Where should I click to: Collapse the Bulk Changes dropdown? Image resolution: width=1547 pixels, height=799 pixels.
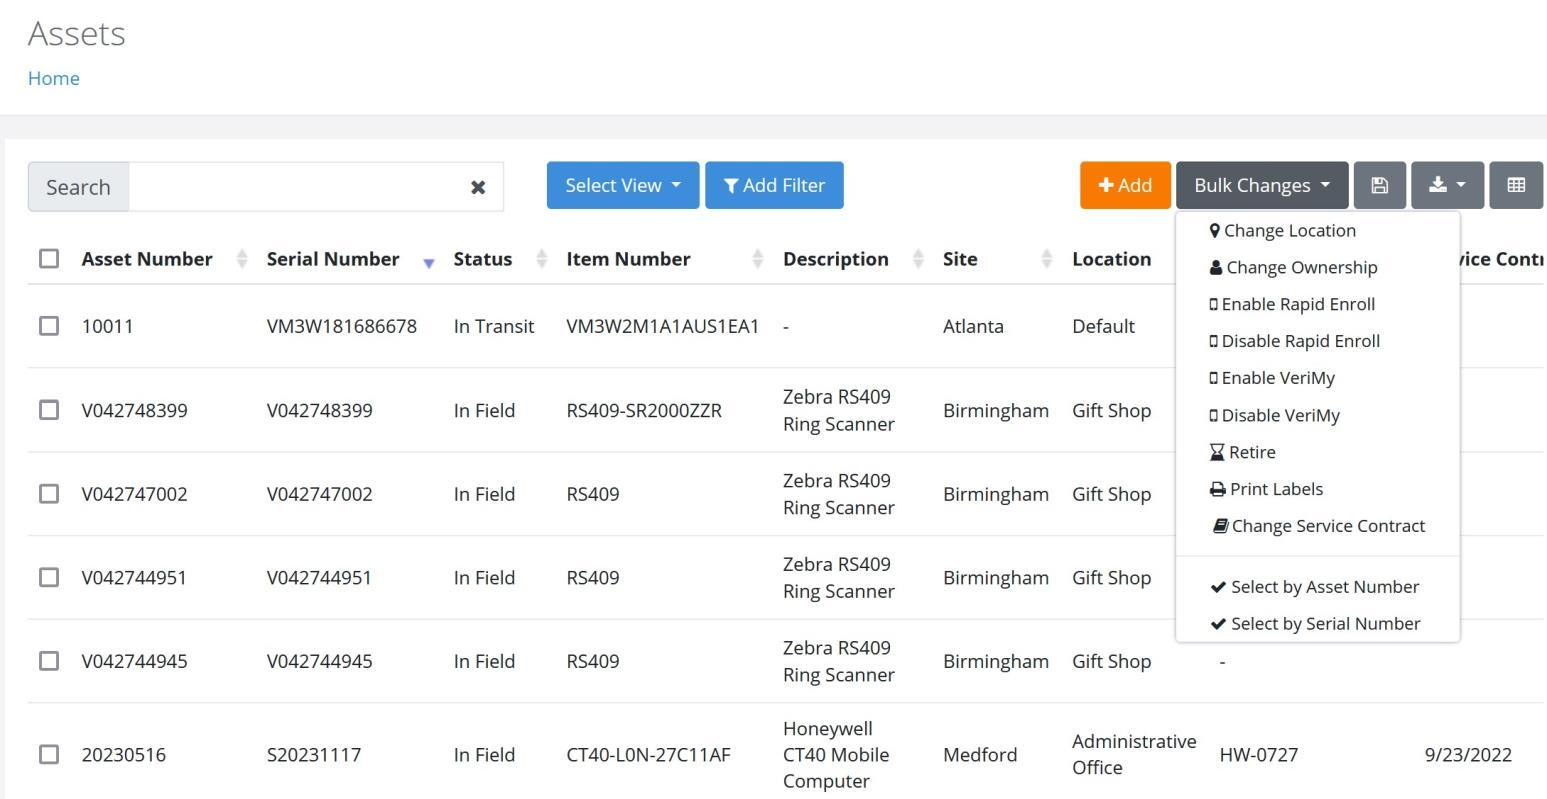(1262, 185)
